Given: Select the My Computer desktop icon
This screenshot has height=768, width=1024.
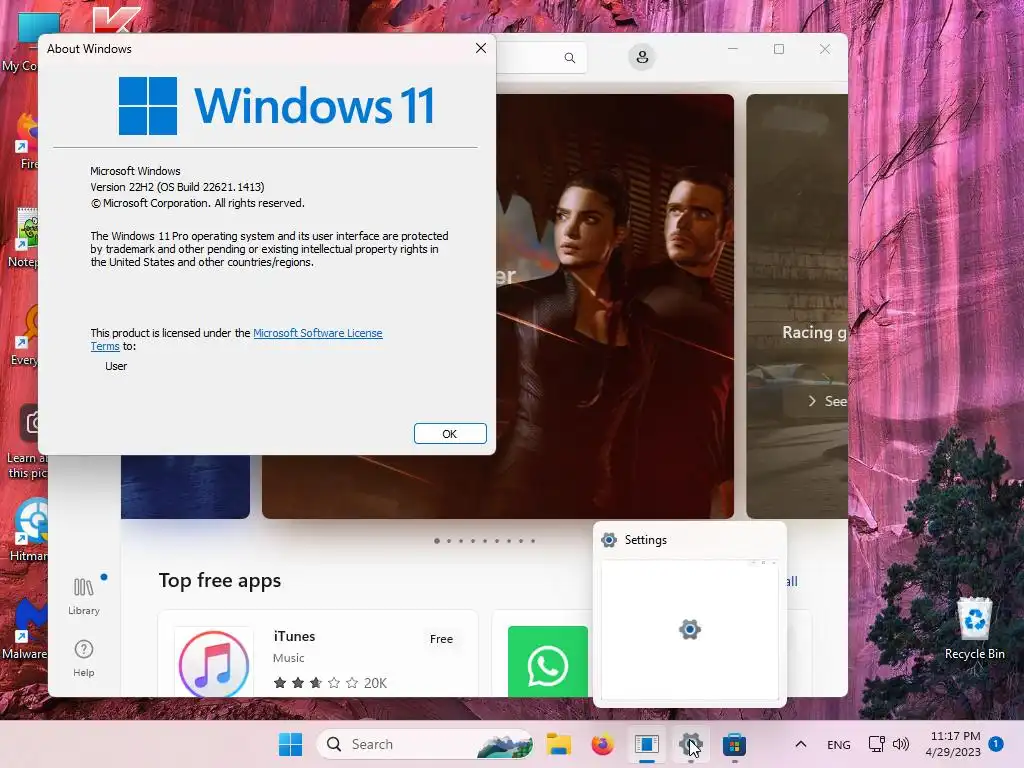Looking at the screenshot, I should [22, 42].
